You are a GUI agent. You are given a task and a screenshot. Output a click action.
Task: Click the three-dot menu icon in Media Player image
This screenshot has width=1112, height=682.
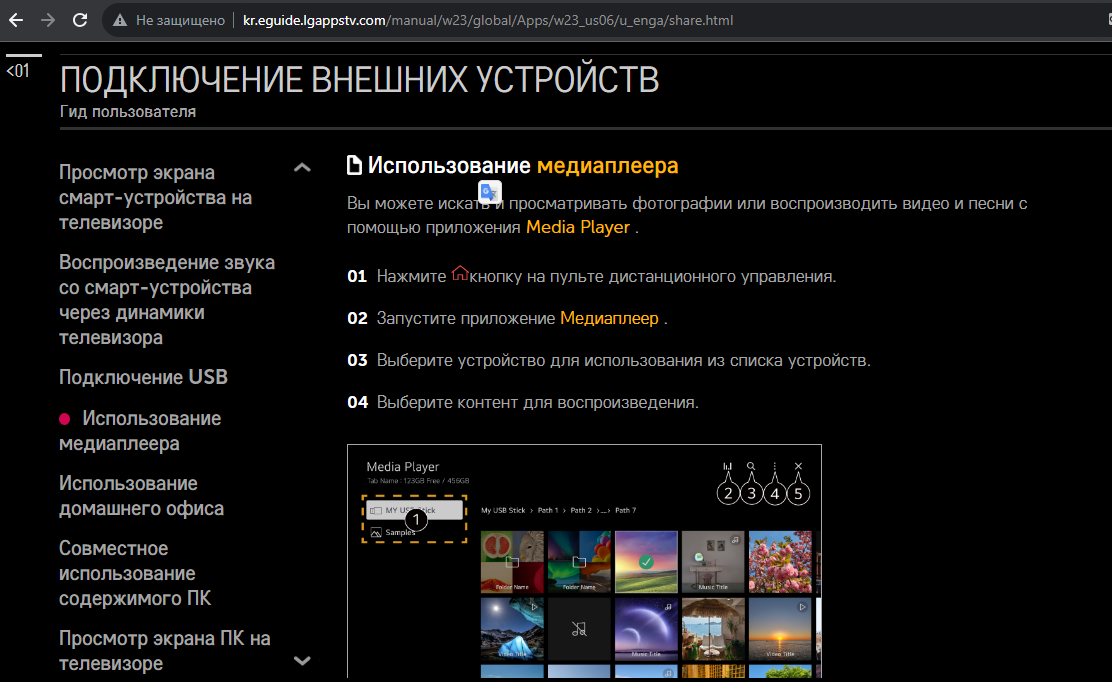pos(774,467)
